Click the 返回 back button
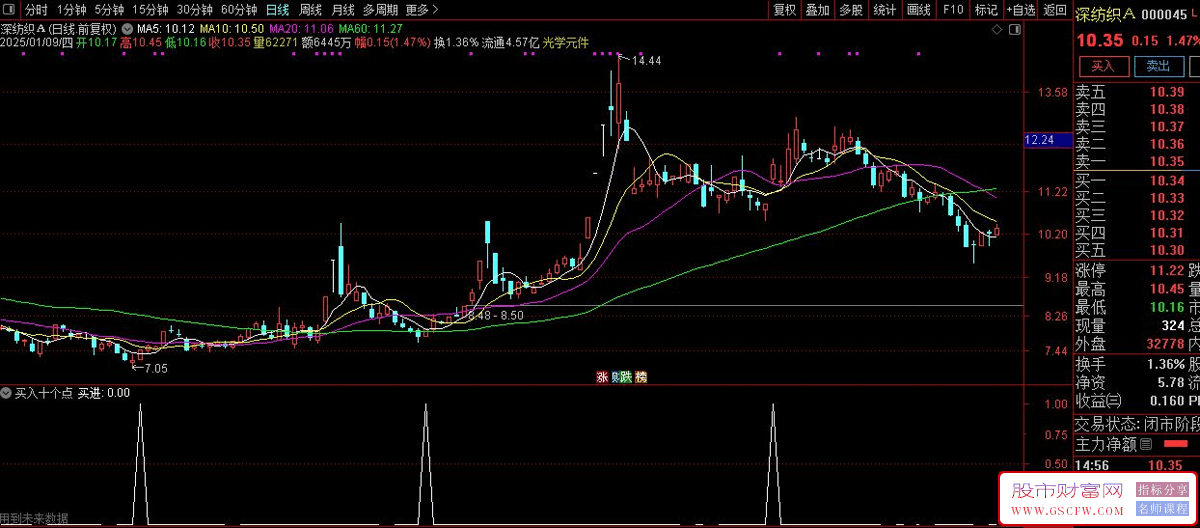This screenshot has height=528, width=1200. click(1054, 10)
